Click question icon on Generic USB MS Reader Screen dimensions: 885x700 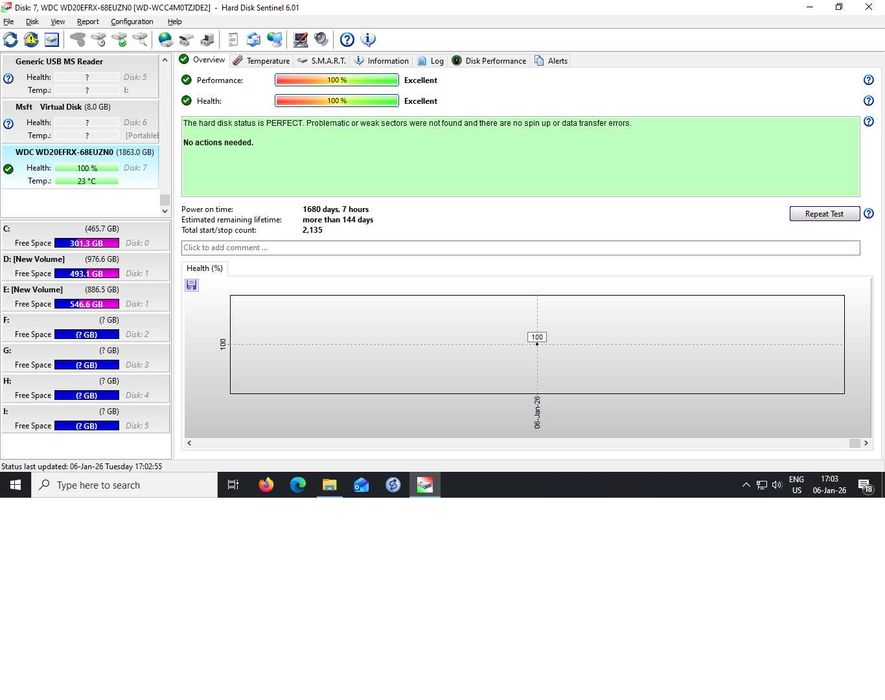8,78
